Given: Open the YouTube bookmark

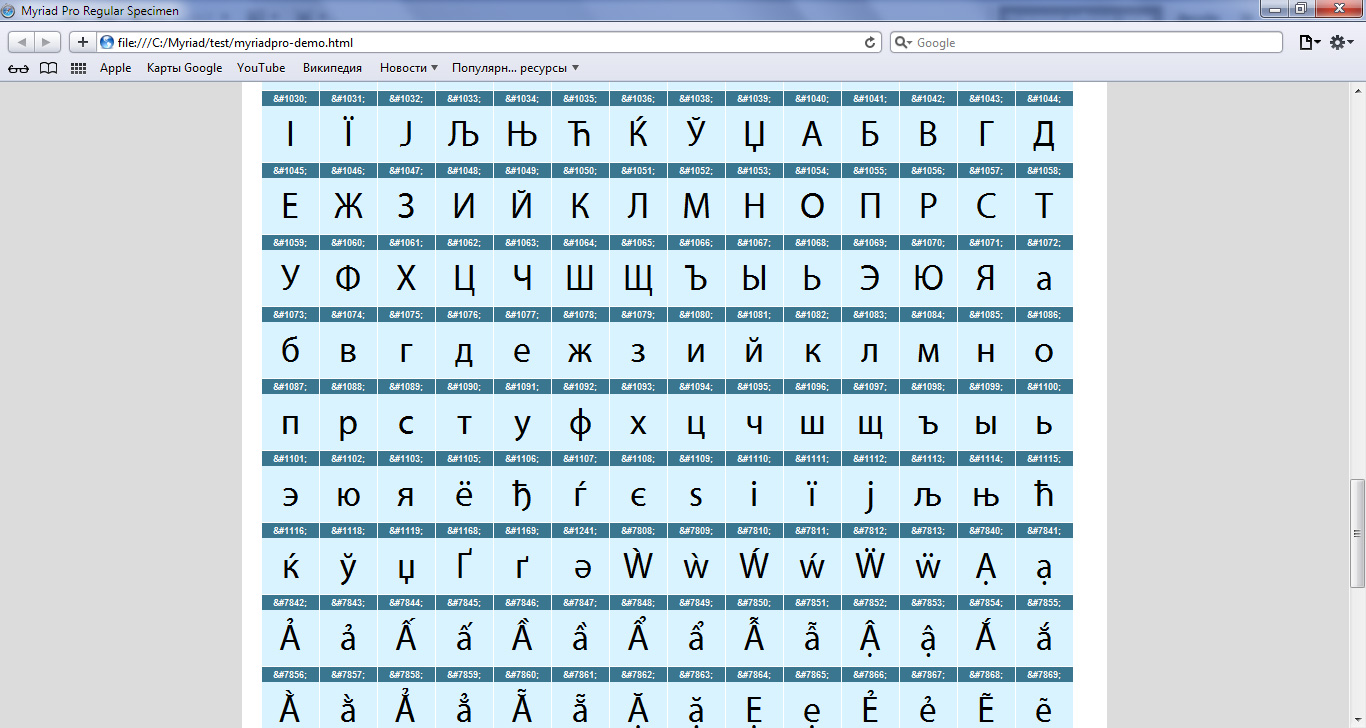Looking at the screenshot, I should pyautogui.click(x=261, y=68).
